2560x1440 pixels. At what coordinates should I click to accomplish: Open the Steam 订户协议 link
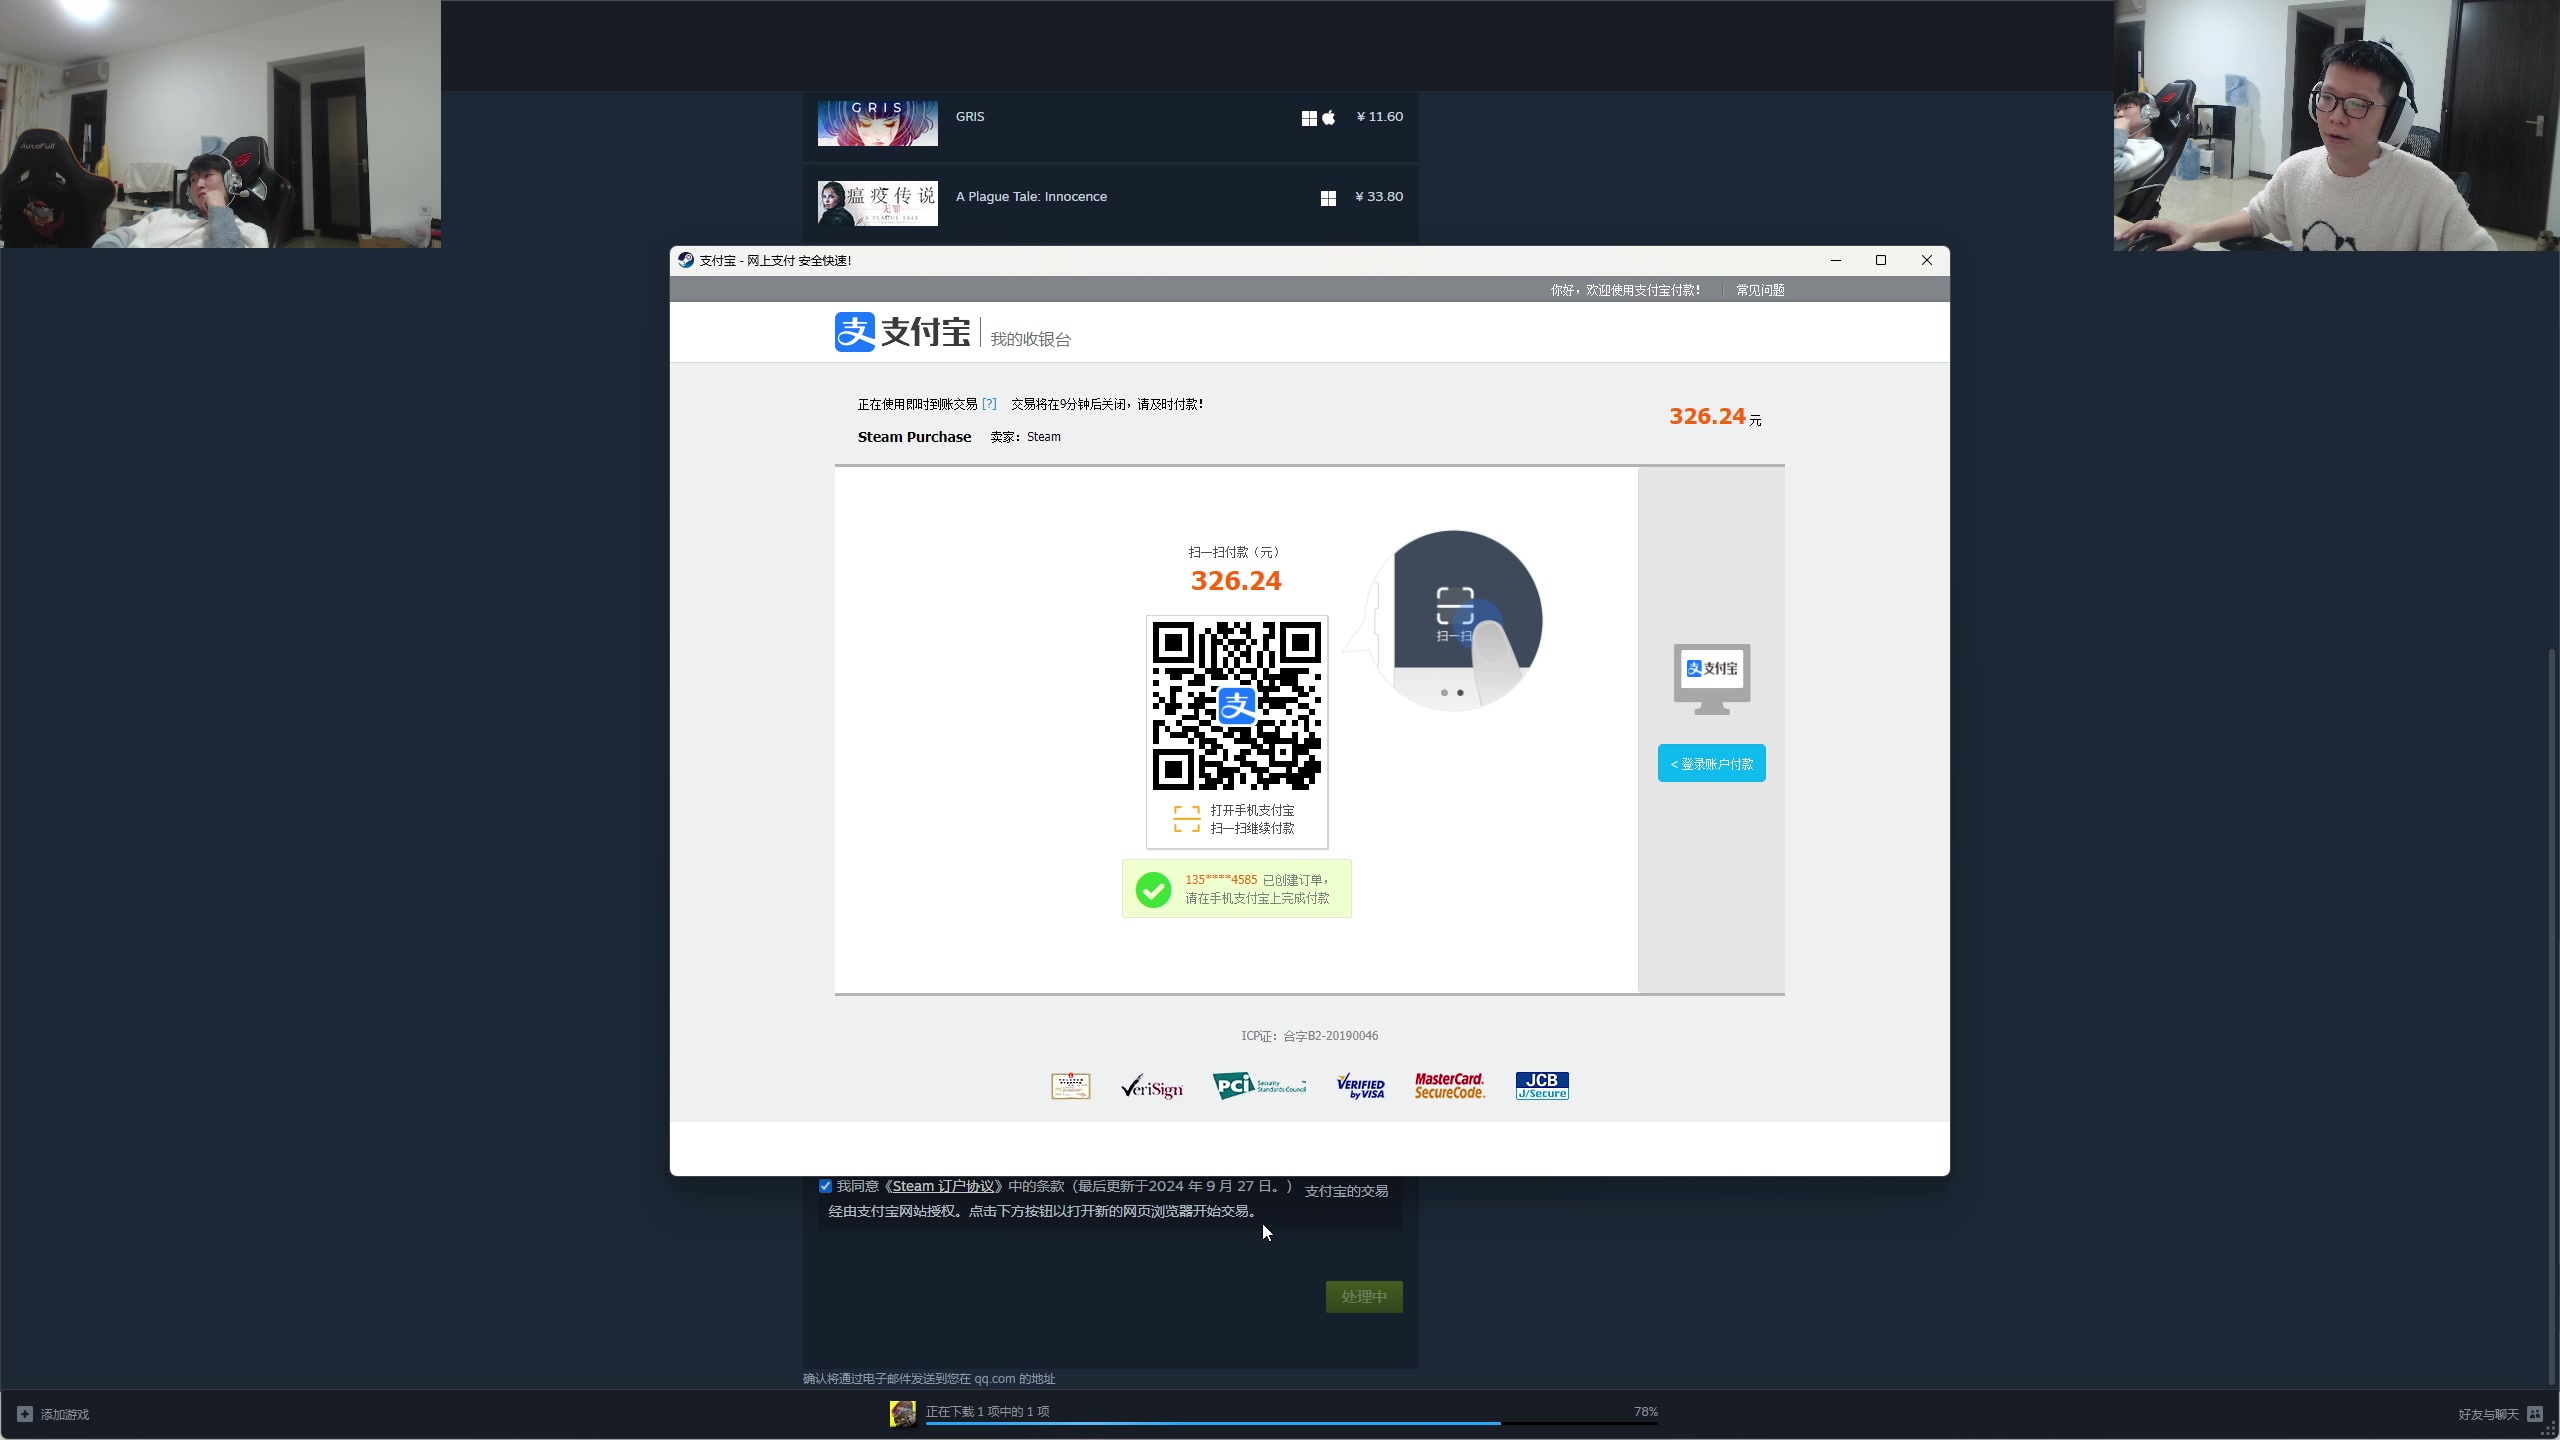(943, 1186)
